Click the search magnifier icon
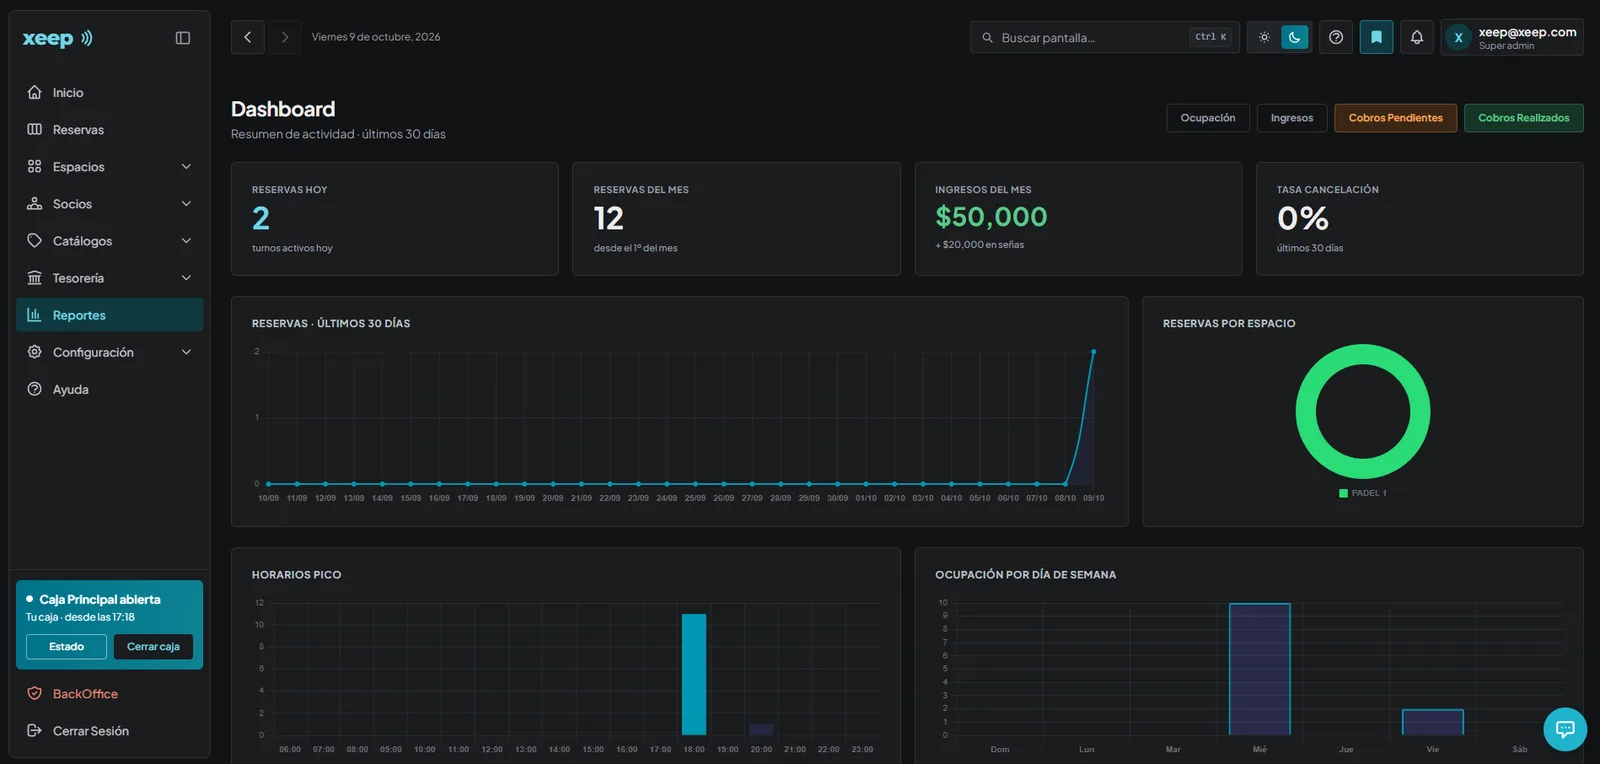Image resolution: width=1600 pixels, height=764 pixels. pyautogui.click(x=988, y=38)
